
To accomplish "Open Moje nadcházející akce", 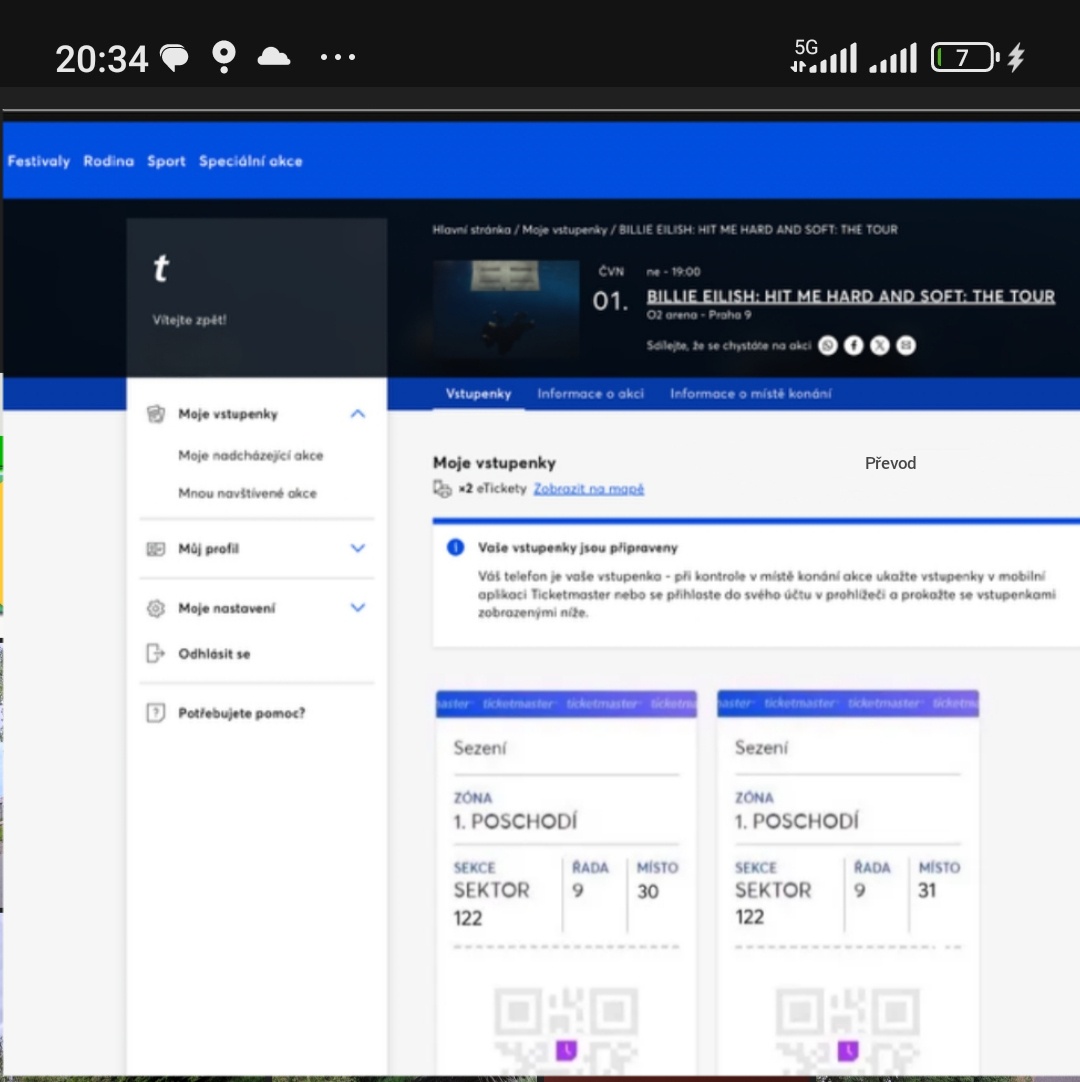I will [251, 455].
